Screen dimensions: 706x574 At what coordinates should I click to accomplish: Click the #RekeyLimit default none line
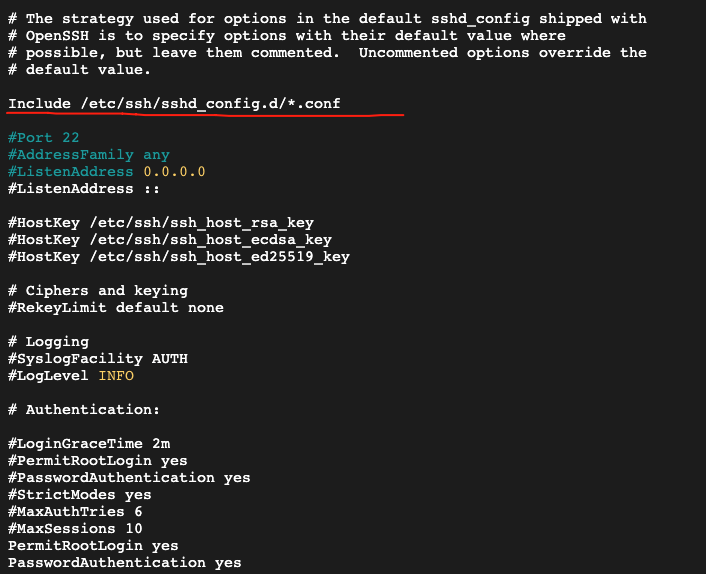click(116, 308)
